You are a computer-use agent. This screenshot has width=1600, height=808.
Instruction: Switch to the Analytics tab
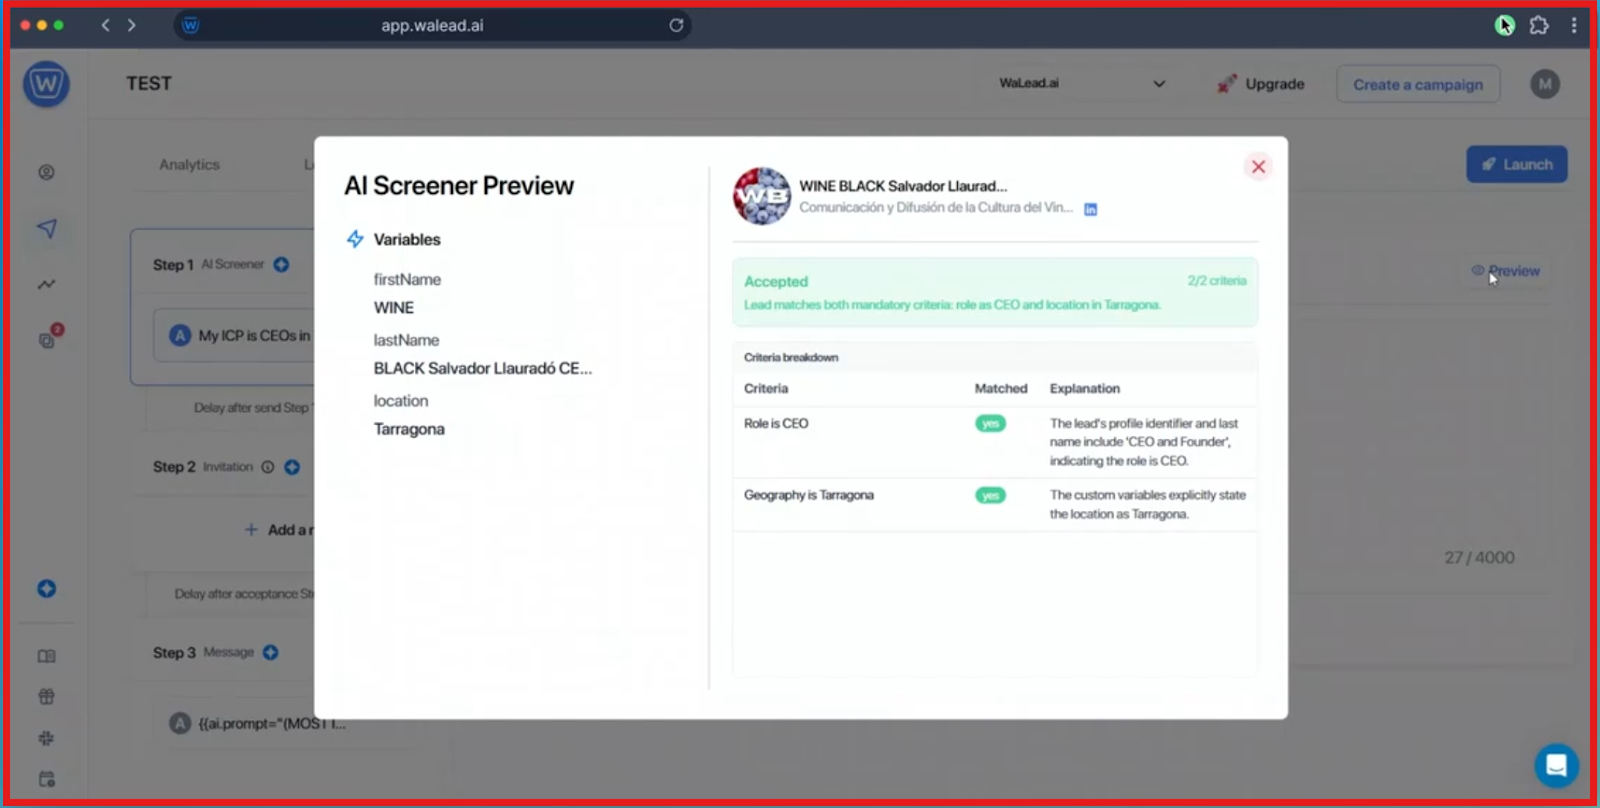click(x=189, y=165)
